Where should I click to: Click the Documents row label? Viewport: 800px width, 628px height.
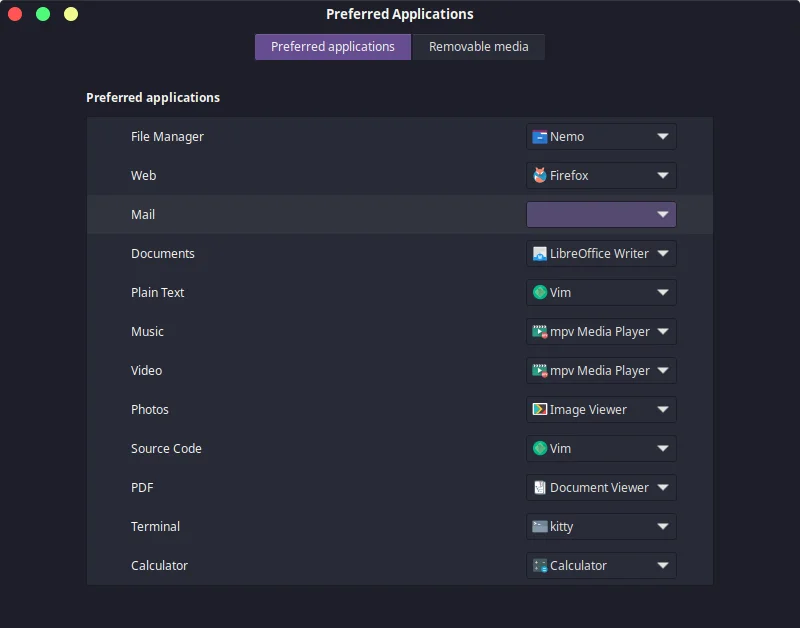[163, 254]
